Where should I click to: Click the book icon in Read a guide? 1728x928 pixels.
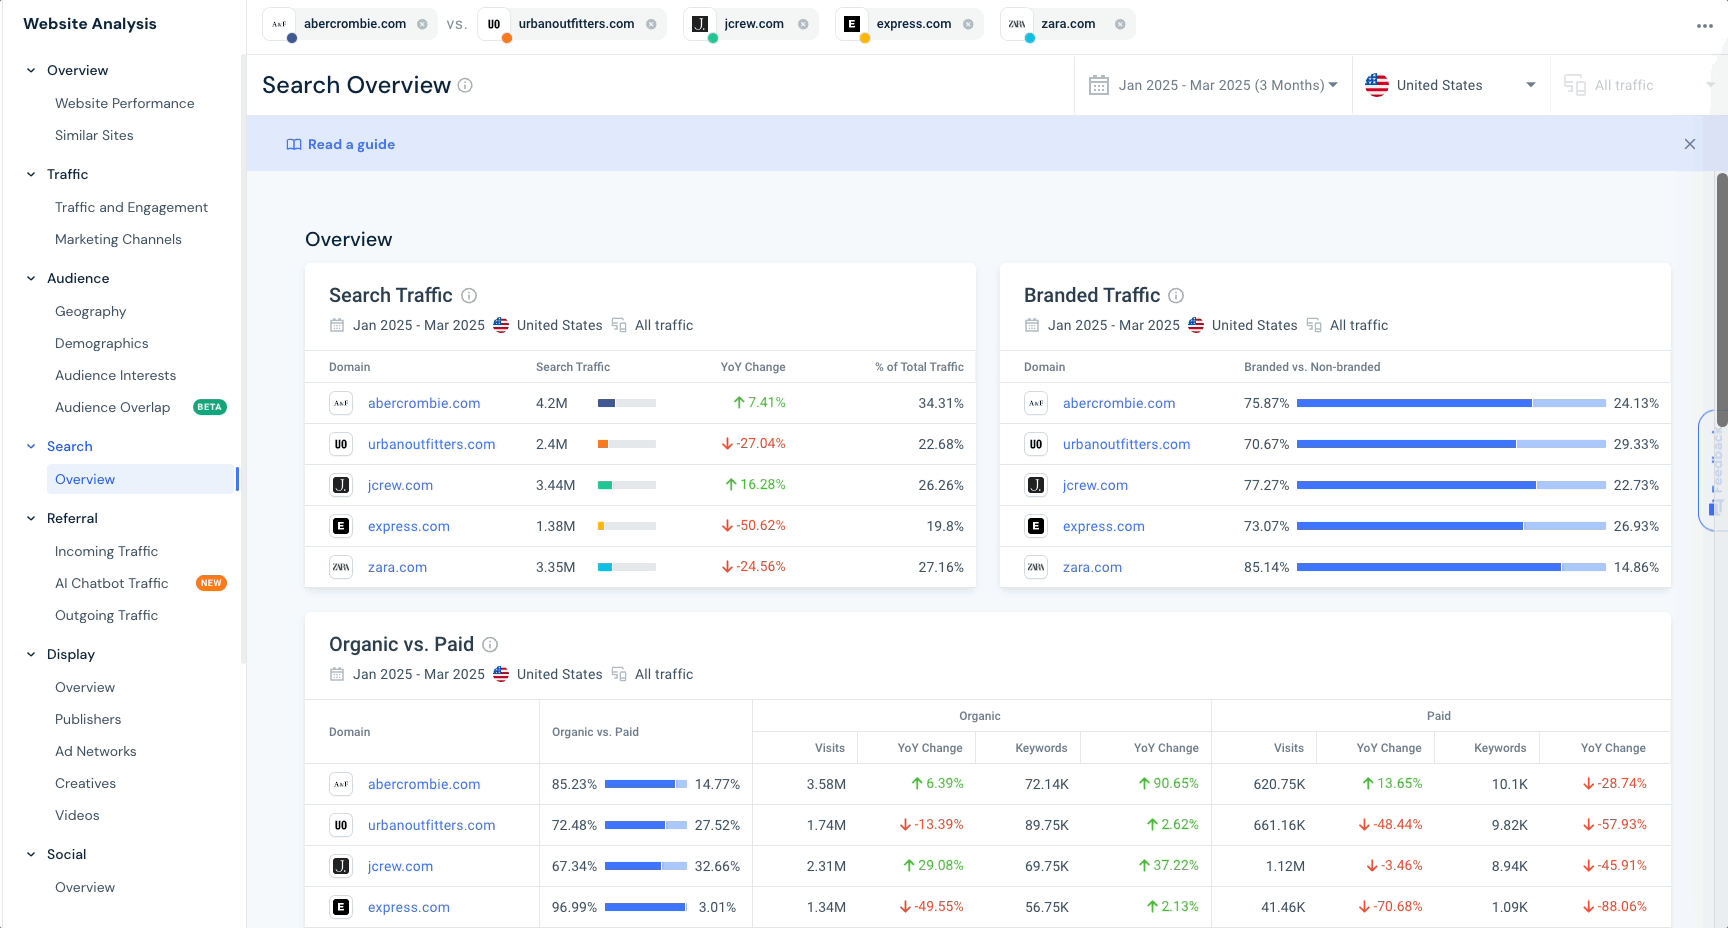pyautogui.click(x=294, y=144)
